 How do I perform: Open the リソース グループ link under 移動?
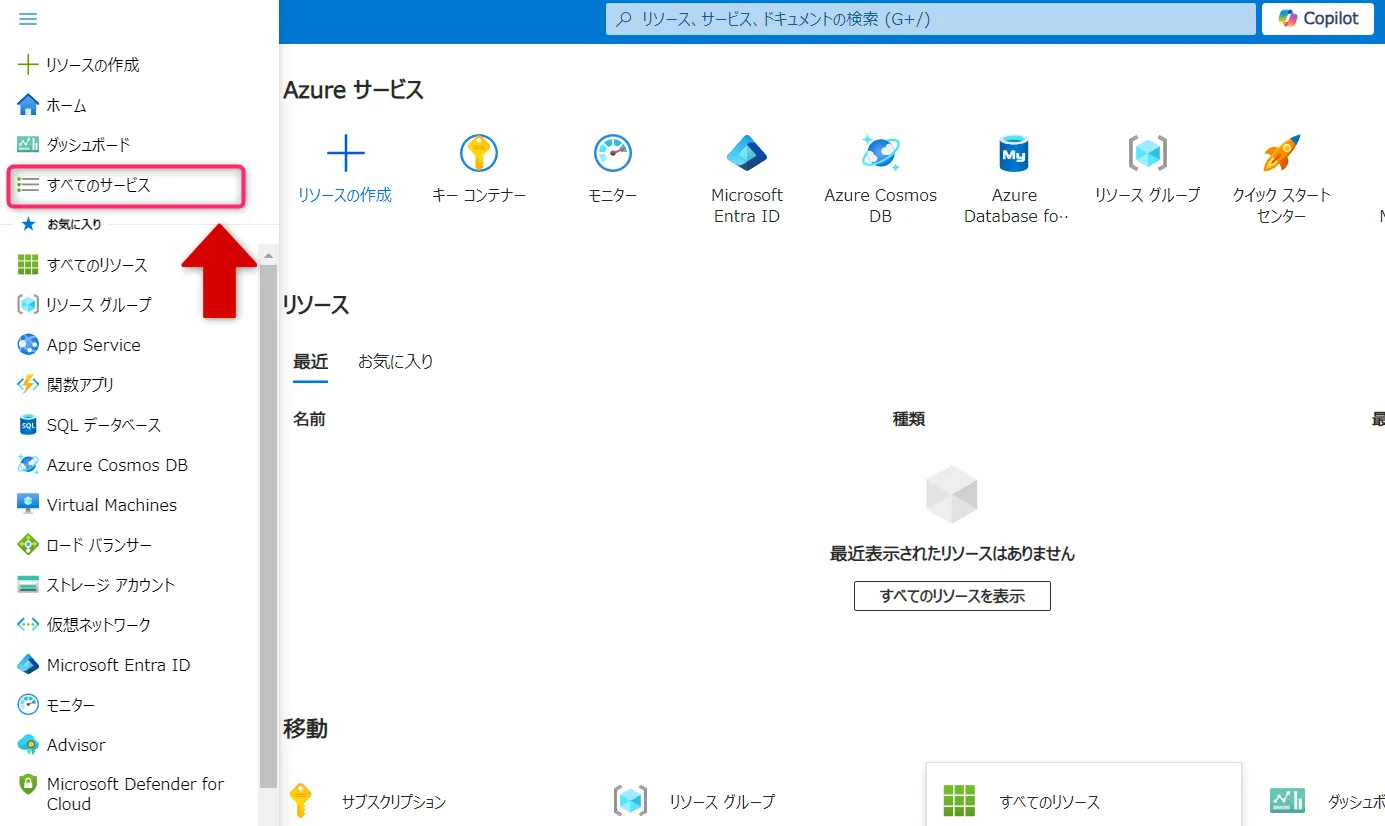722,802
